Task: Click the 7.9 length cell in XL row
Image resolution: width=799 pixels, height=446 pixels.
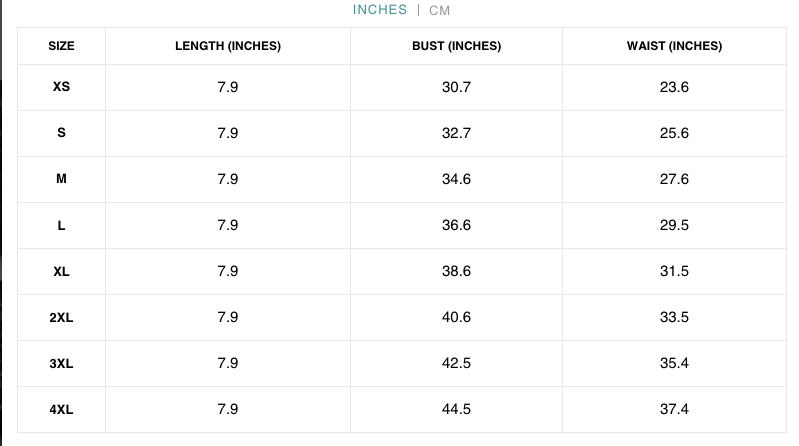Action: tap(228, 271)
